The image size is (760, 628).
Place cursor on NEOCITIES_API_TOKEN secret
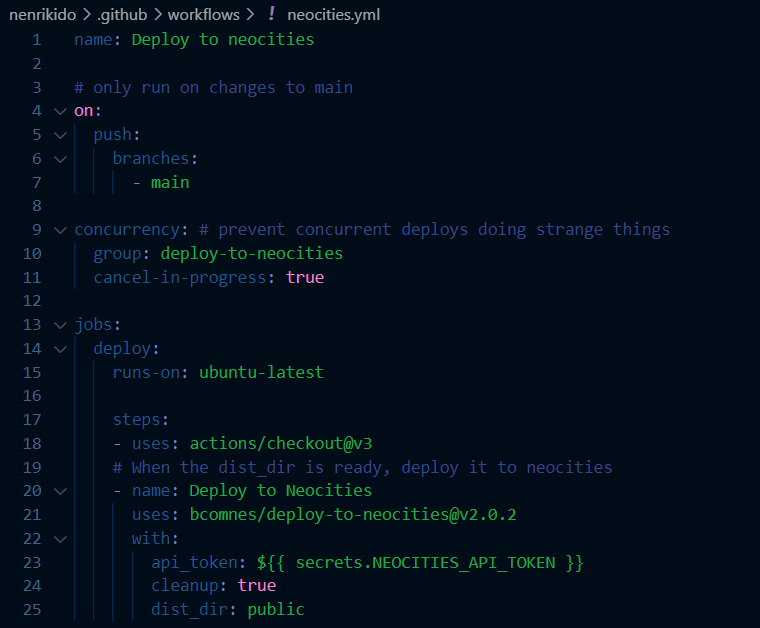click(x=463, y=563)
